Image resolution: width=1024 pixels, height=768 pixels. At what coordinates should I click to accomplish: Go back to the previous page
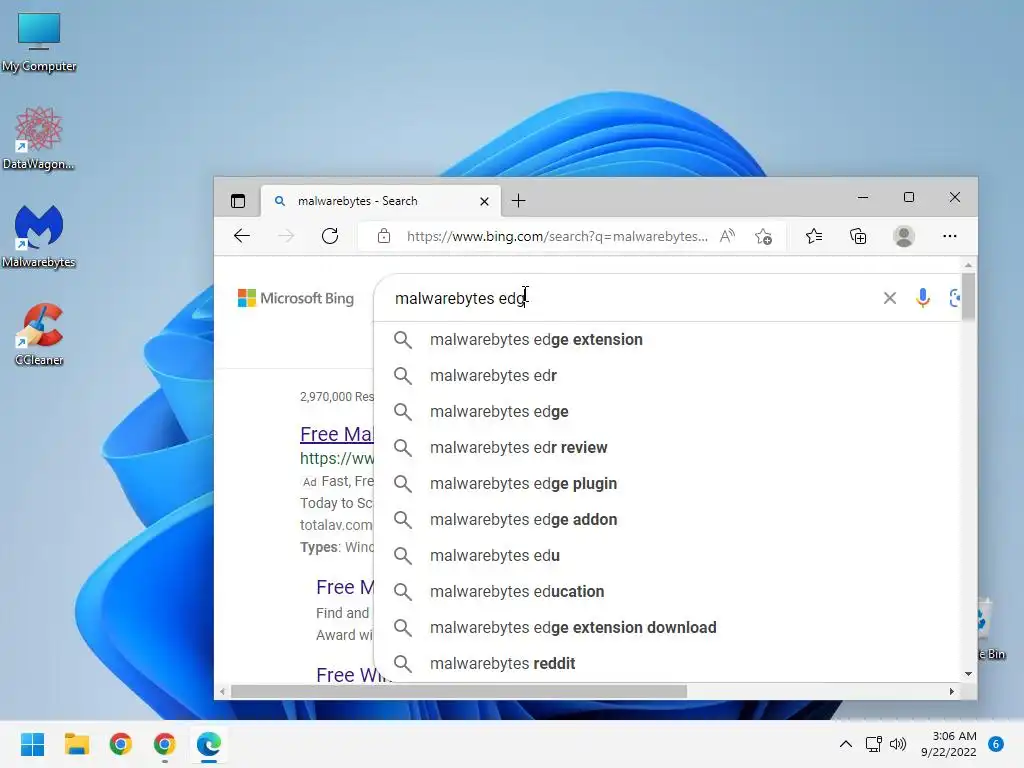(x=242, y=236)
